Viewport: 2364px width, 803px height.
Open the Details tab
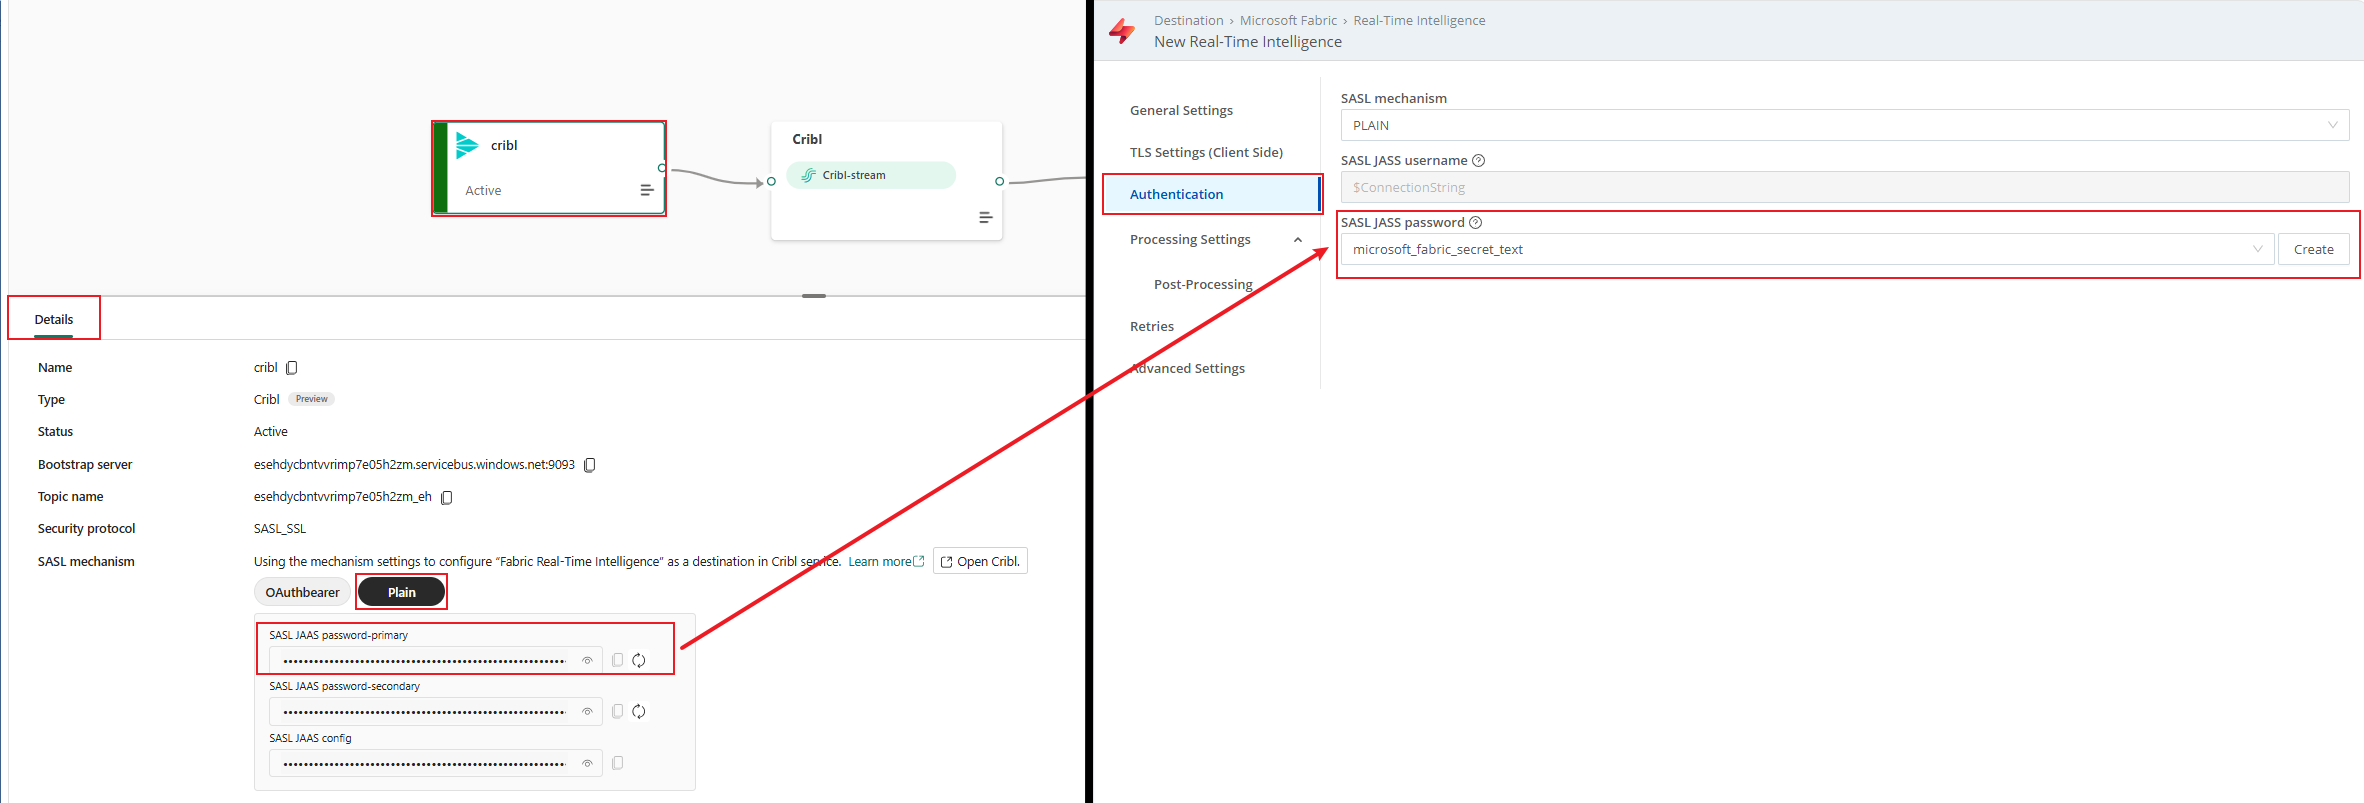(54, 319)
